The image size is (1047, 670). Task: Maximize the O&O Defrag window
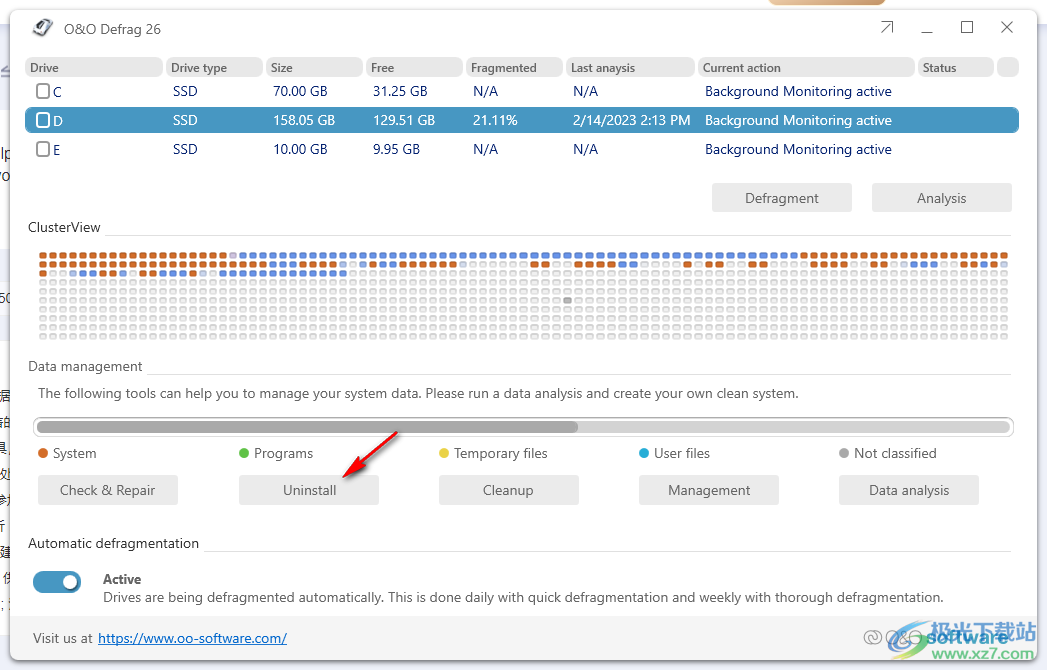967,27
